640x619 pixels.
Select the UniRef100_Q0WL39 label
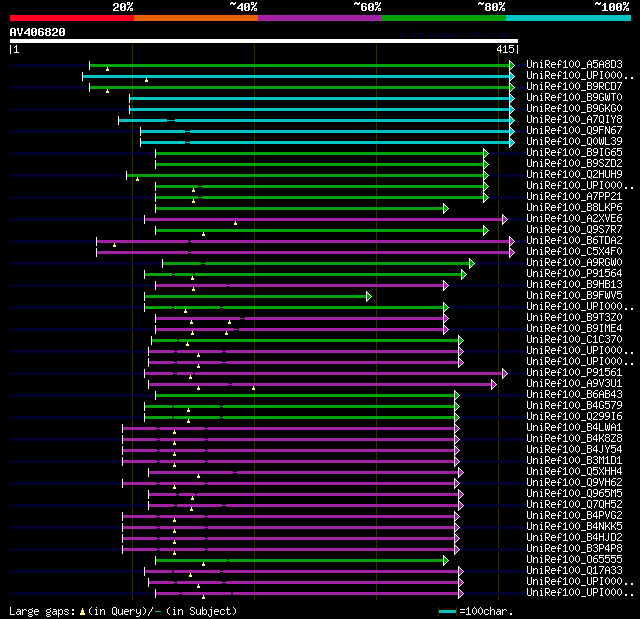(574, 142)
